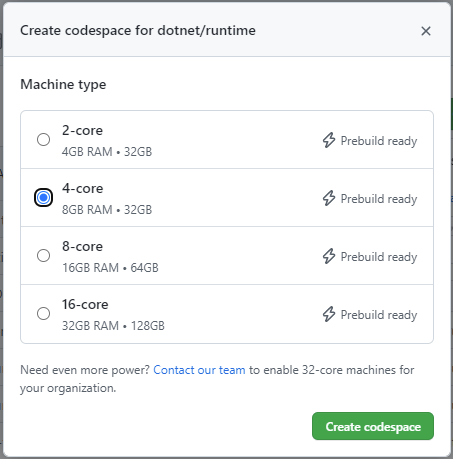Click Prebuild ready text in 16-core row
453x459 pixels.
click(x=379, y=315)
